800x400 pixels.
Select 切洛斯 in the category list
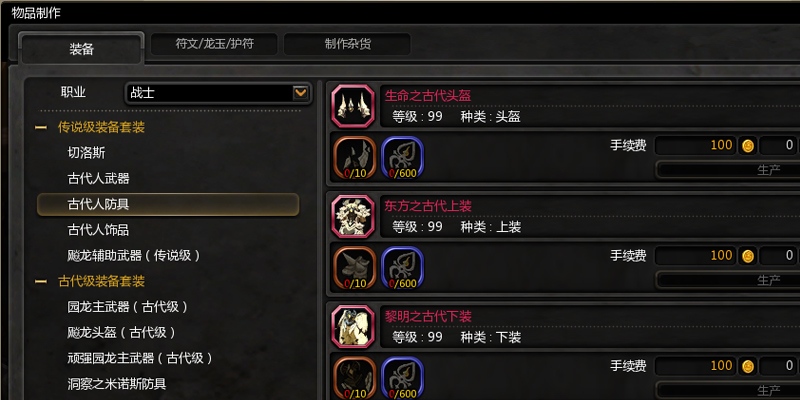86,153
